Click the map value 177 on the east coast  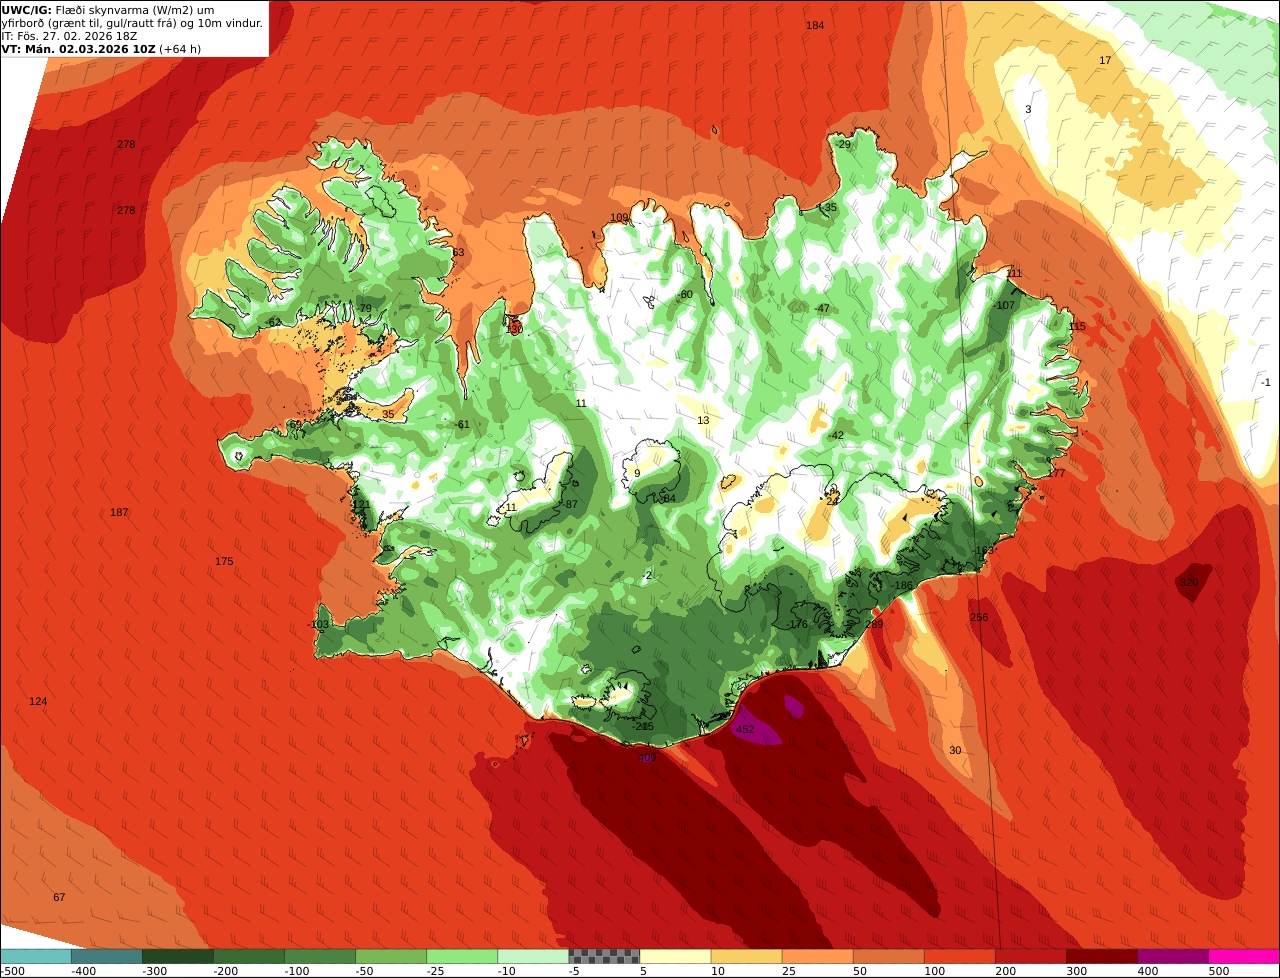(1057, 474)
